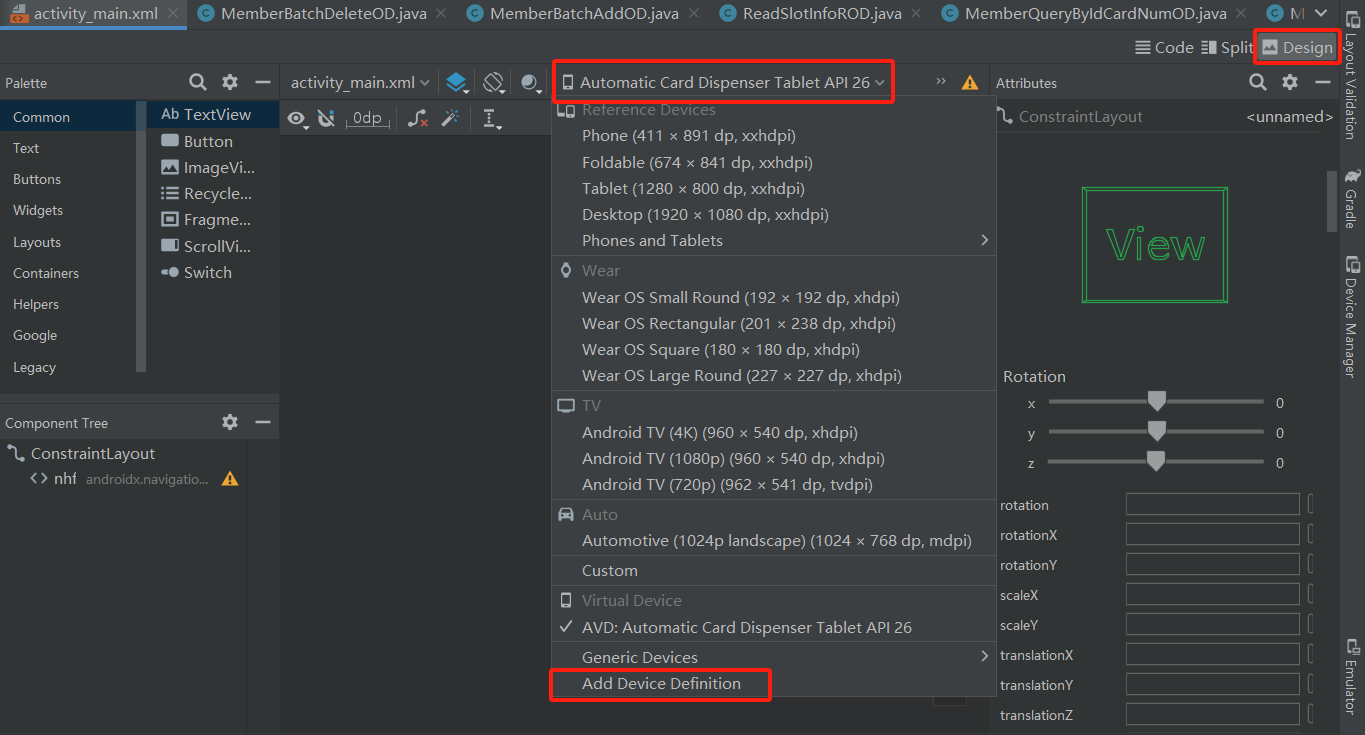Screen dimensions: 1365x735
Task: Select AVD Automatic Card Dispenser Tablet
Action: (774, 627)
